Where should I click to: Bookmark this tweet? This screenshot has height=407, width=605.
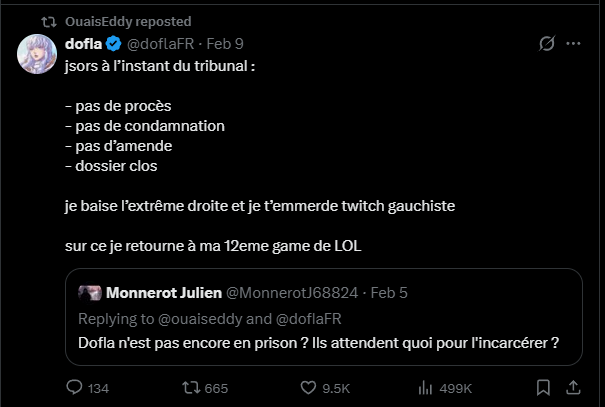(x=545, y=387)
